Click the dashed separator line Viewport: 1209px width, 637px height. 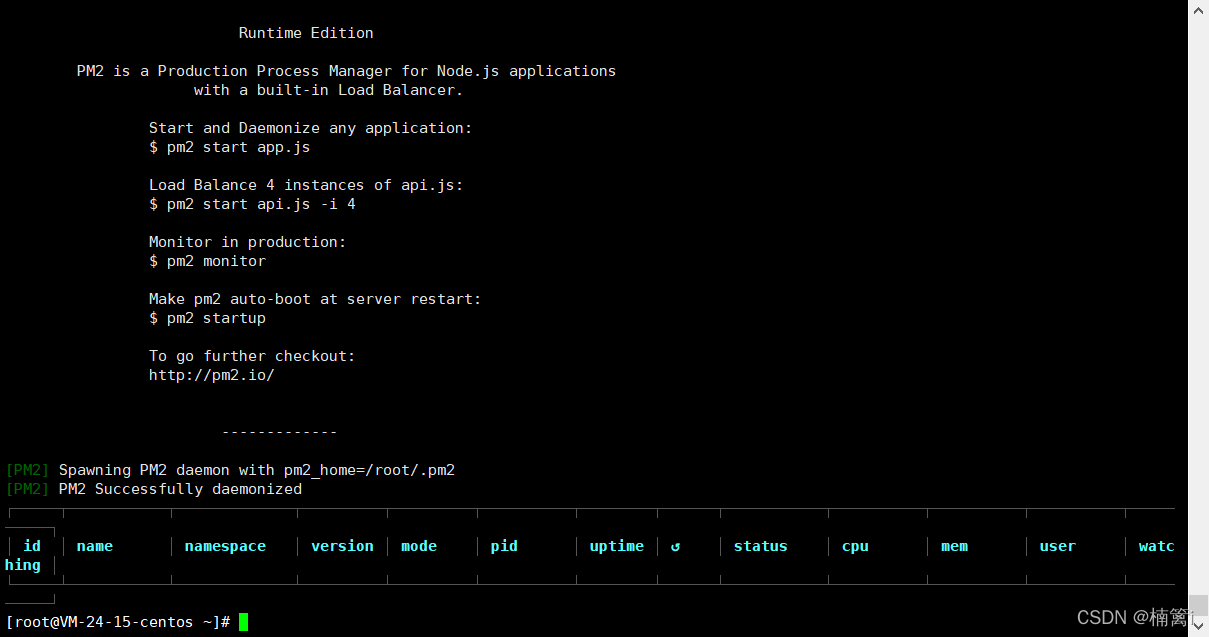coord(279,432)
